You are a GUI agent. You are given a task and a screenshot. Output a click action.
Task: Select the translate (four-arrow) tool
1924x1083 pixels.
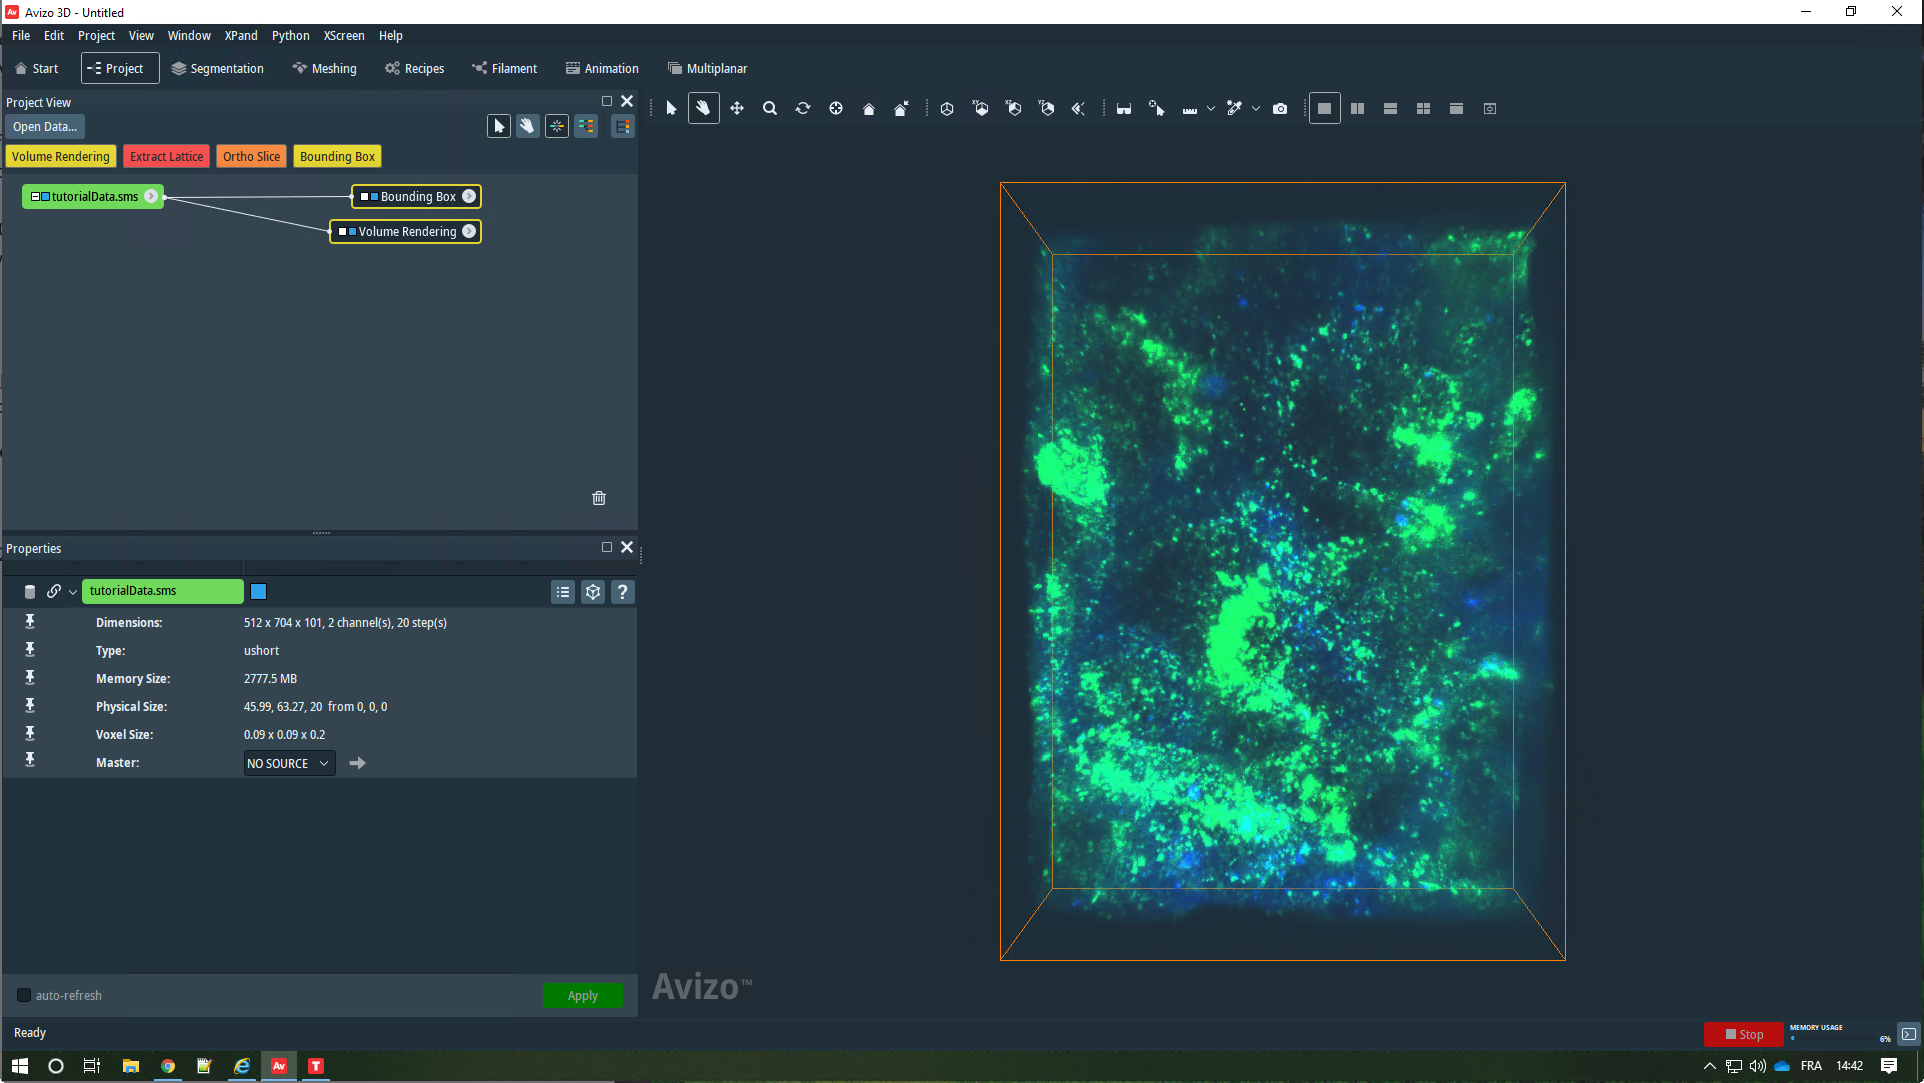[x=736, y=108]
